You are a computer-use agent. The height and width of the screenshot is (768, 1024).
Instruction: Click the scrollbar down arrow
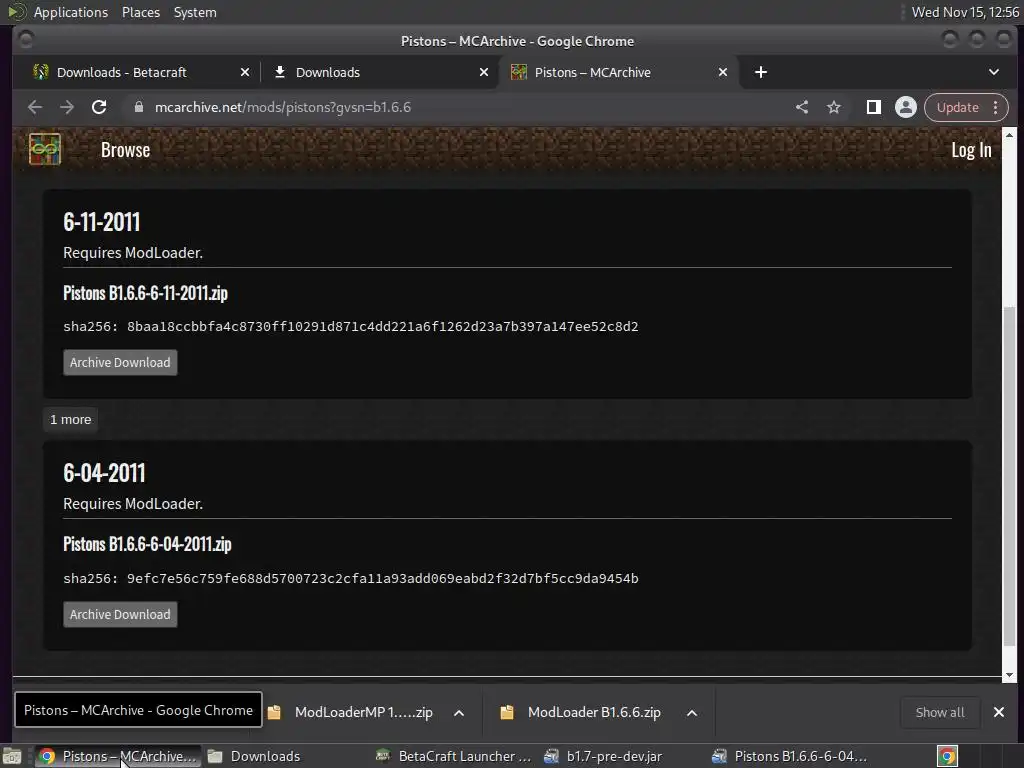[x=1009, y=675]
